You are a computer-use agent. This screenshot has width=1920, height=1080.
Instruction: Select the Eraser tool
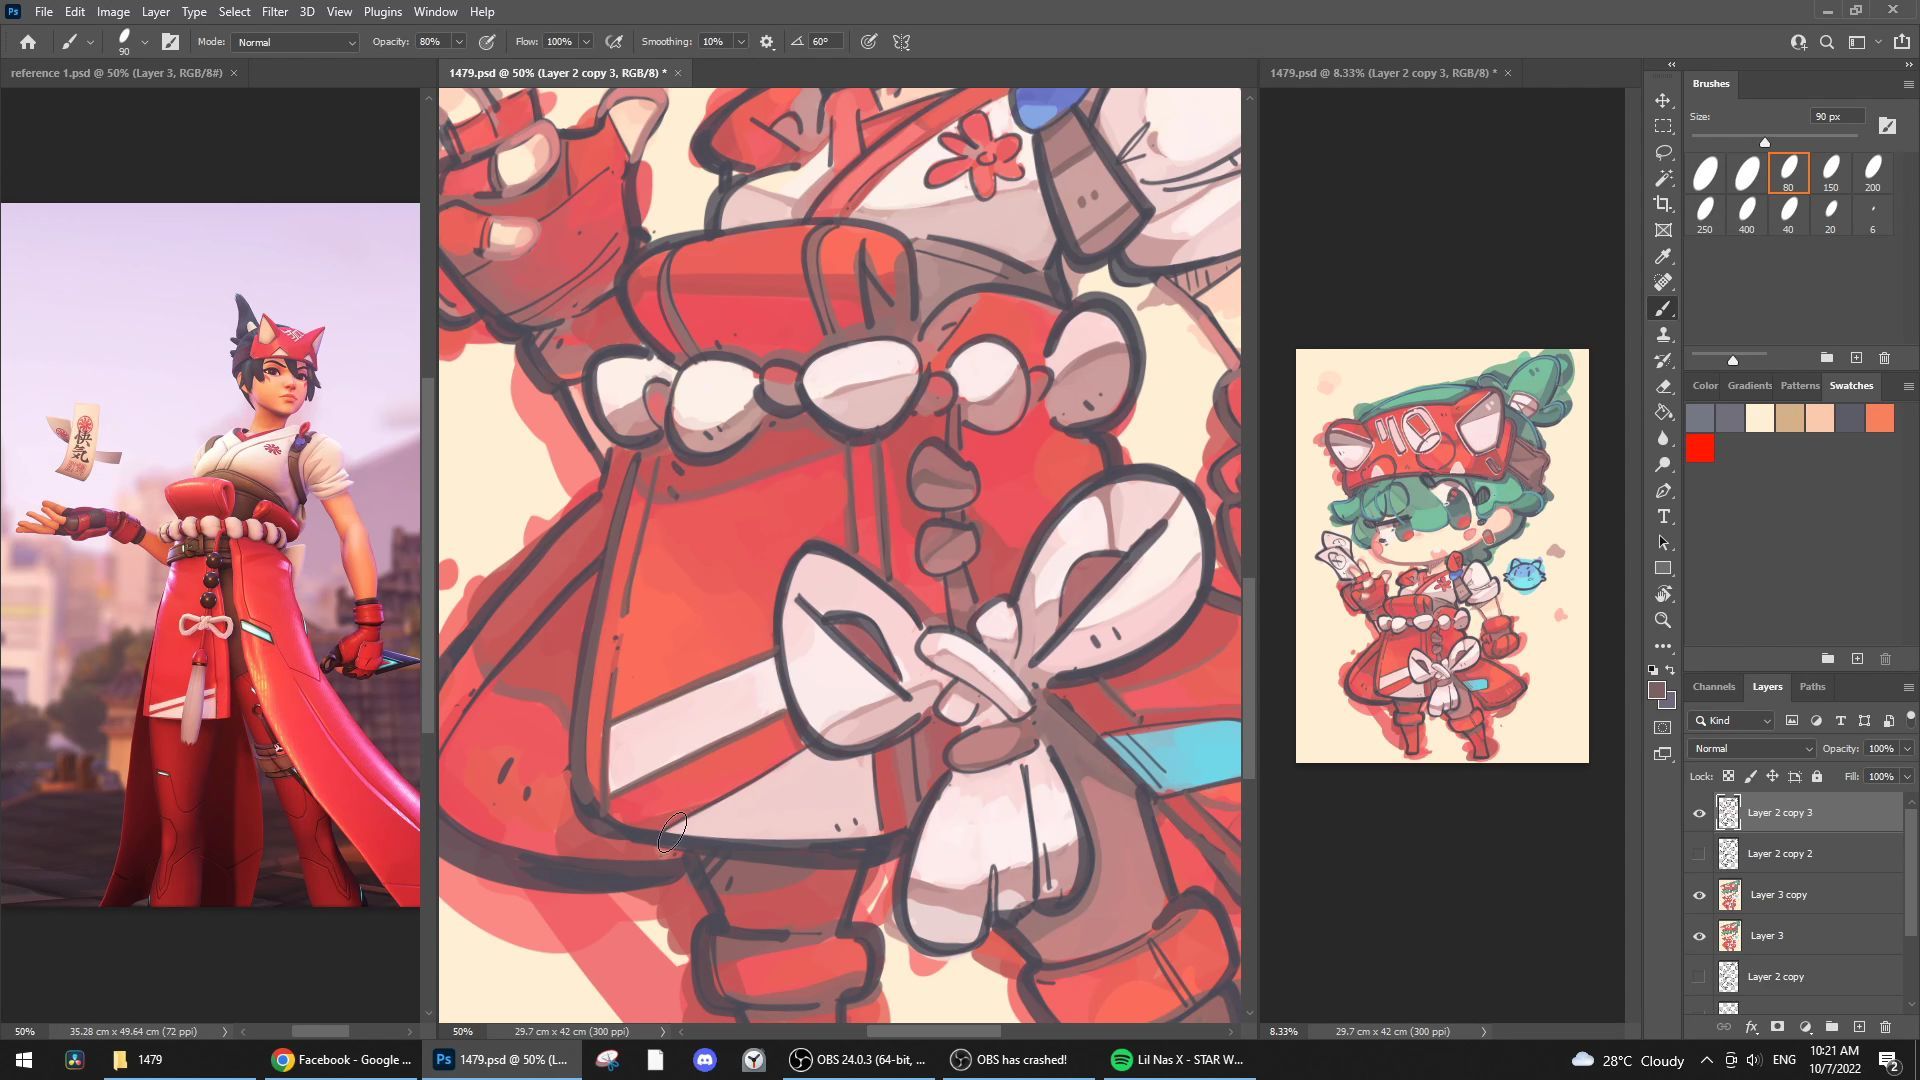coord(1663,387)
